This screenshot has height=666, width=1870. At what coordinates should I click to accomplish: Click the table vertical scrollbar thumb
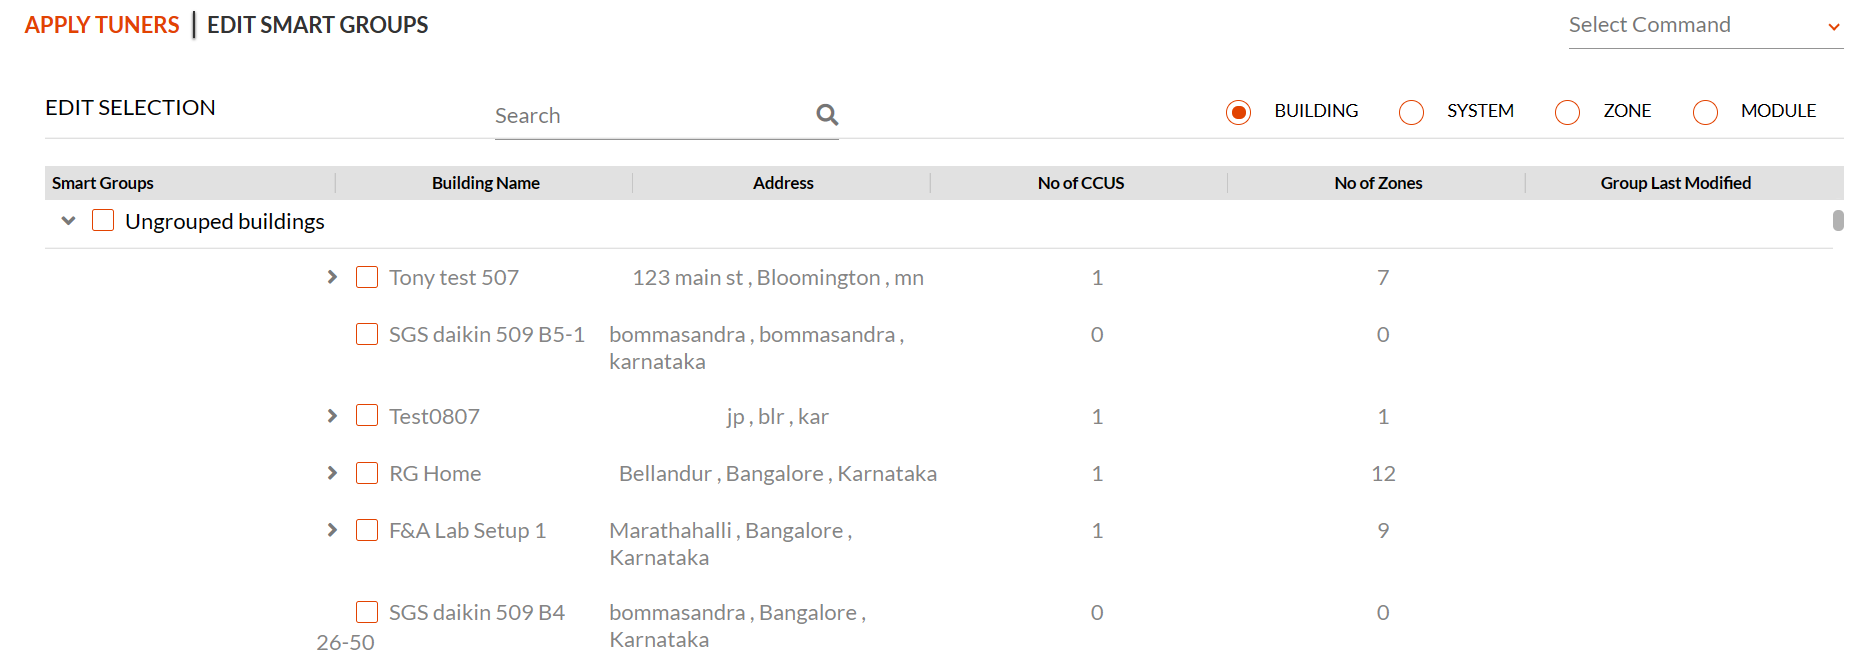[x=1838, y=220]
